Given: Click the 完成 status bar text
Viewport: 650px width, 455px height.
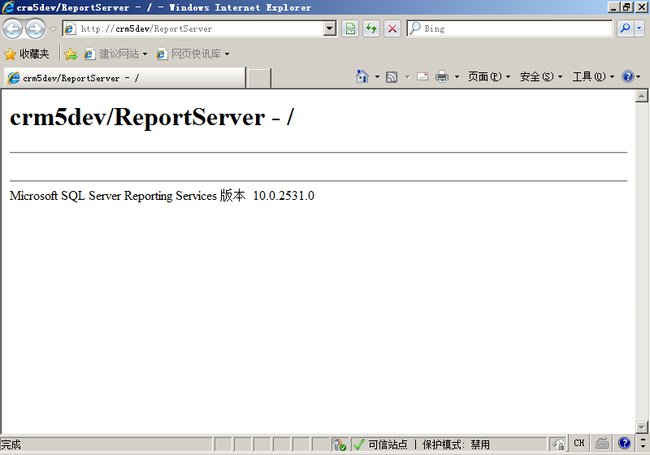Looking at the screenshot, I should (11, 445).
